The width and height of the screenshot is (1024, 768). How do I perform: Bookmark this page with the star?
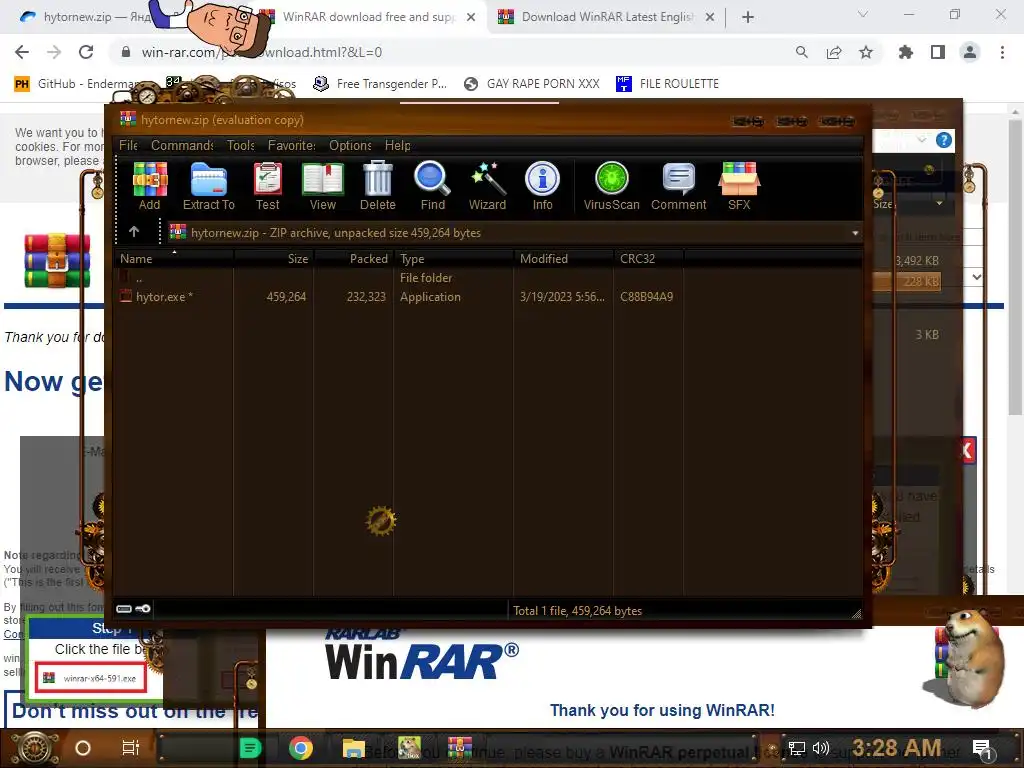(x=866, y=52)
